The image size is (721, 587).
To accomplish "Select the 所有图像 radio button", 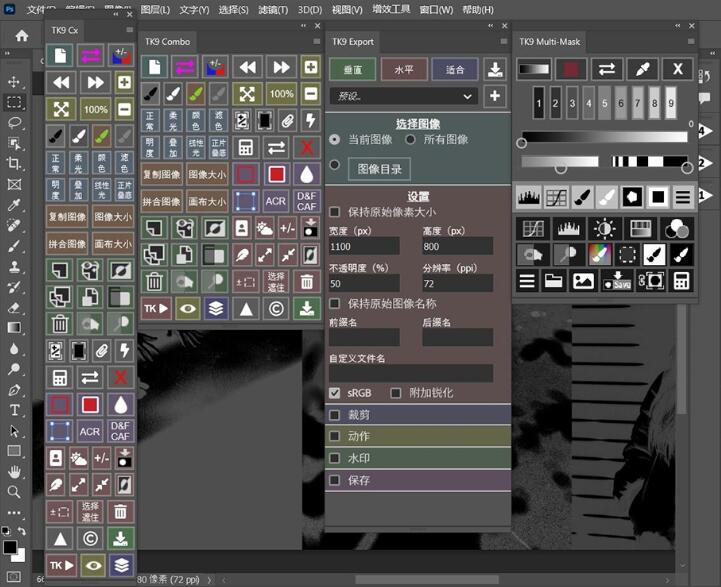I will click(410, 139).
